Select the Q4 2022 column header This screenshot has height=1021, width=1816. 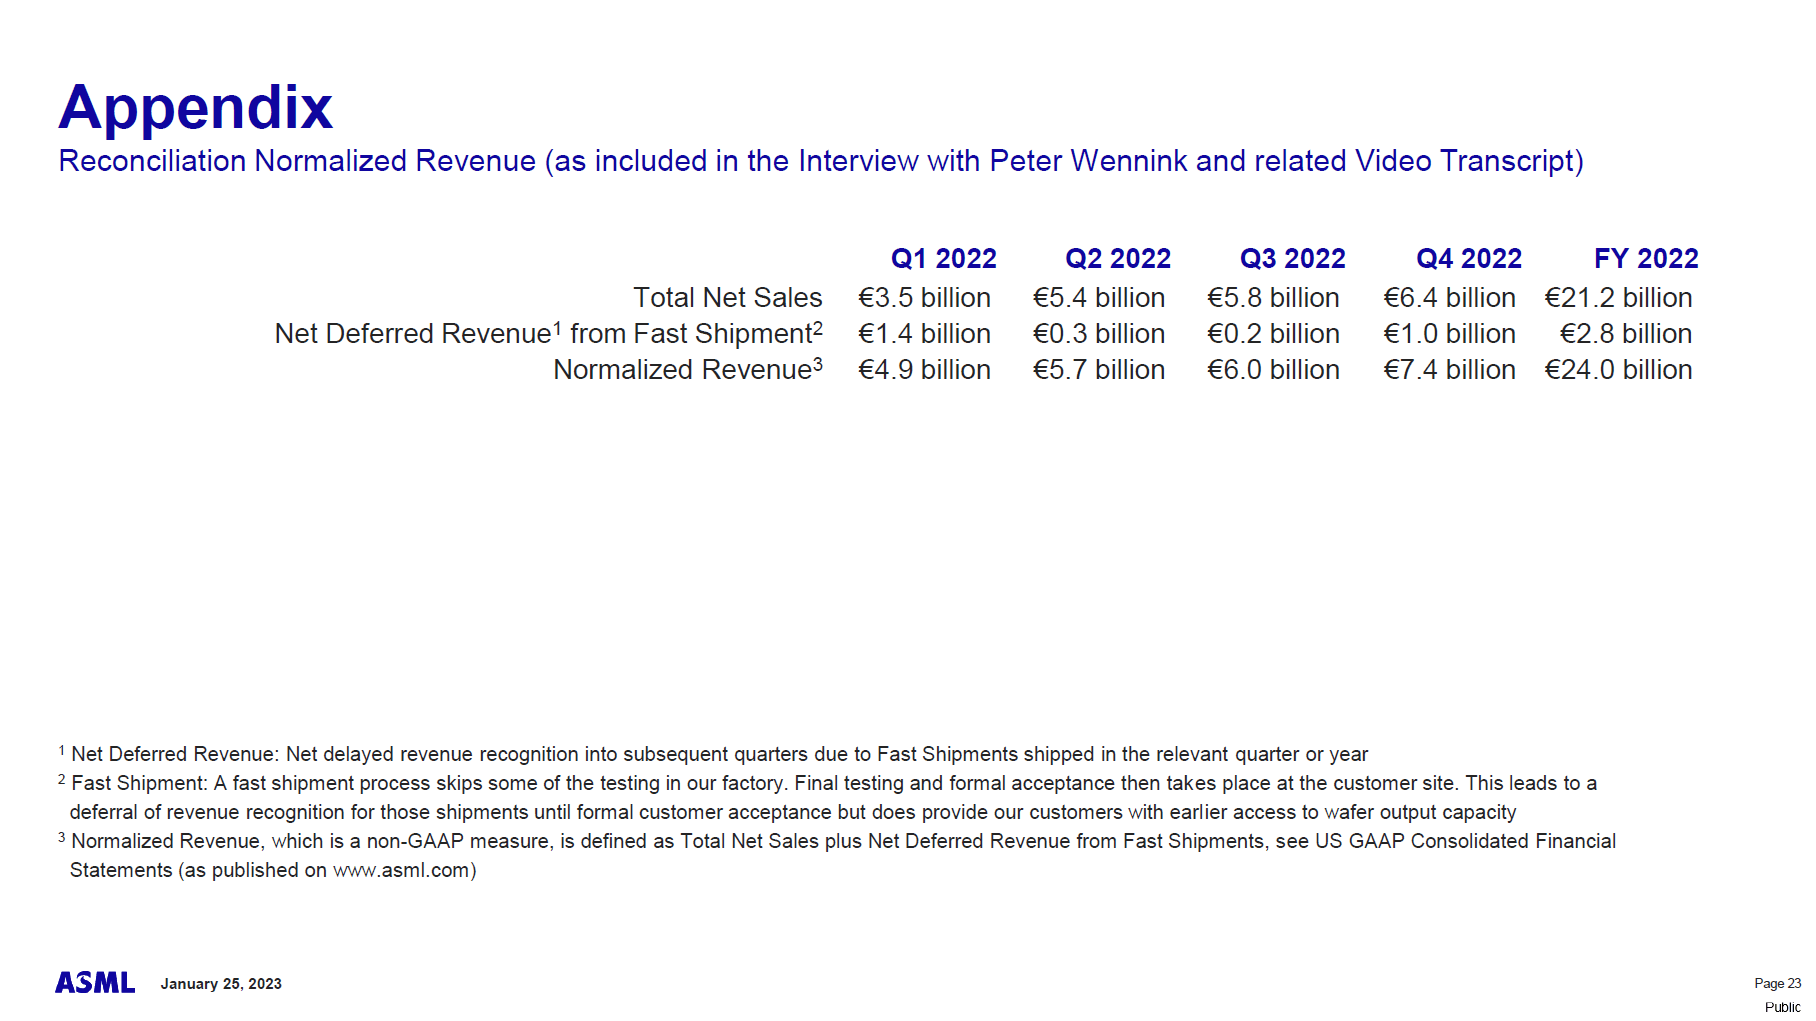1469,259
